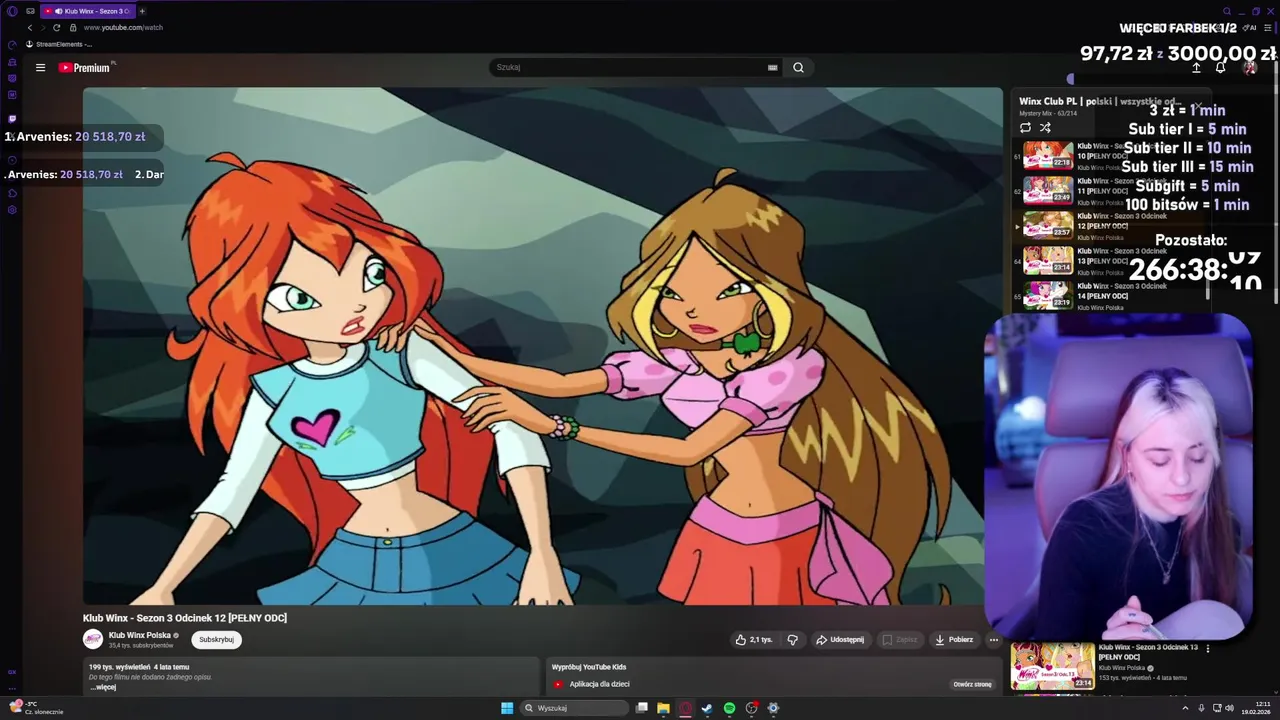Image resolution: width=1280 pixels, height=720 pixels.
Task: Click the '199 tys. wyświetleń' view count text
Action: 118,667
